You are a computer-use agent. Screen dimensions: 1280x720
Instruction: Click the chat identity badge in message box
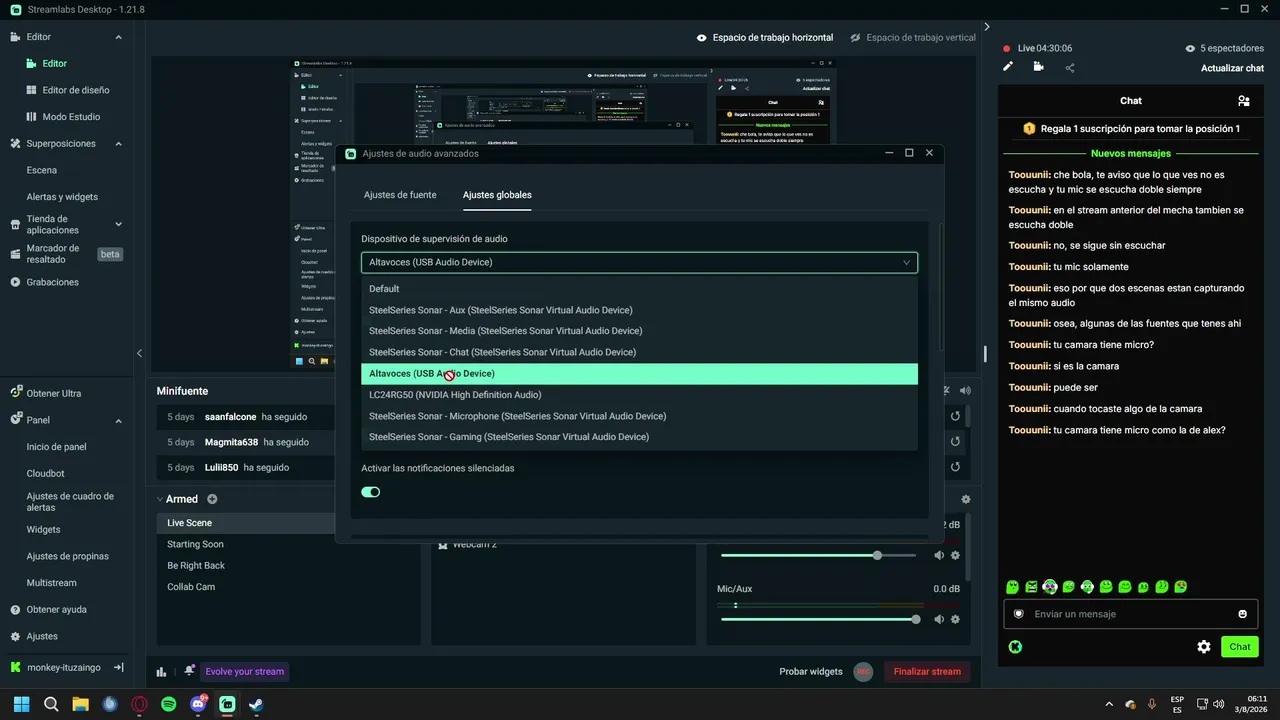tap(1019, 614)
